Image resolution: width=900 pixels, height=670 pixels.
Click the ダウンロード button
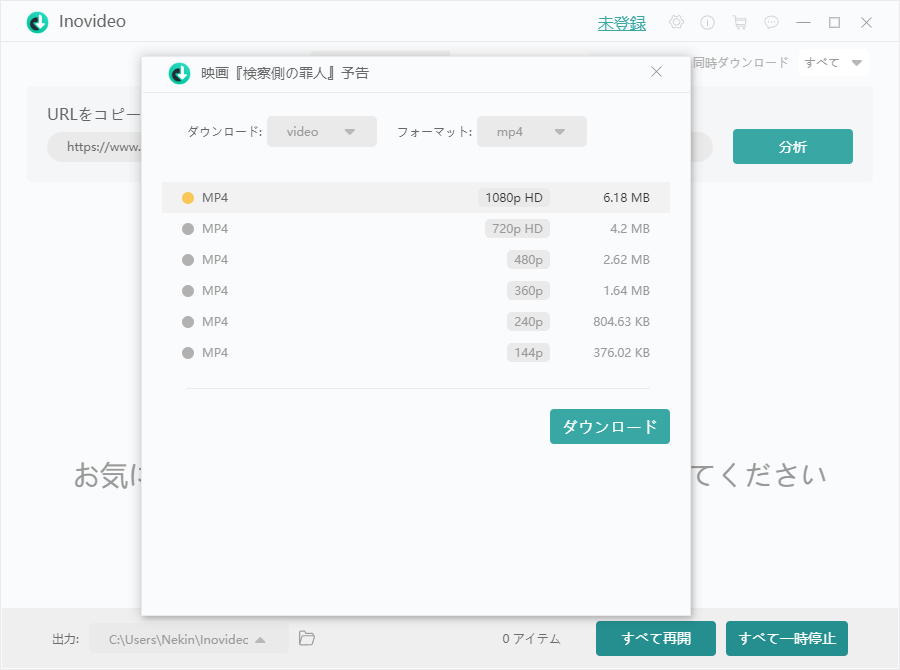[x=609, y=426]
